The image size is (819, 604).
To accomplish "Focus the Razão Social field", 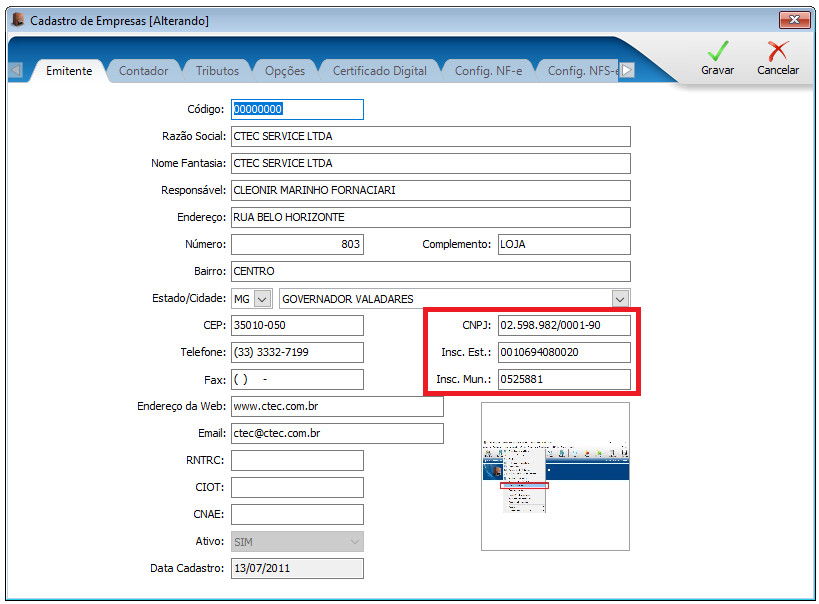I will (431, 136).
